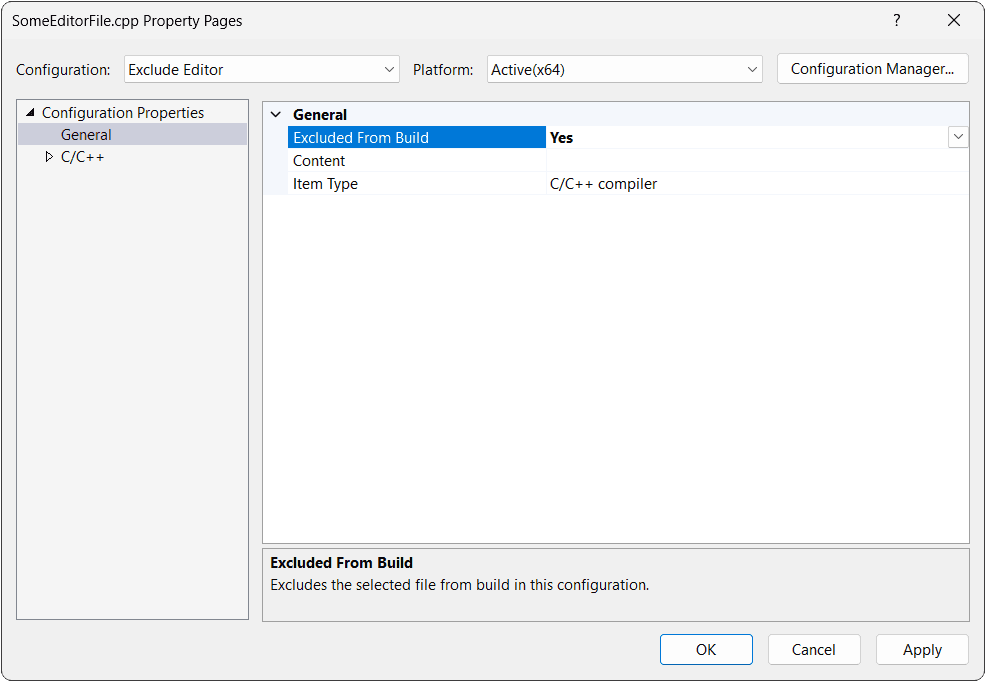Click the C/C++ expand triangle icon
The height and width of the screenshot is (681, 986).
click(49, 156)
